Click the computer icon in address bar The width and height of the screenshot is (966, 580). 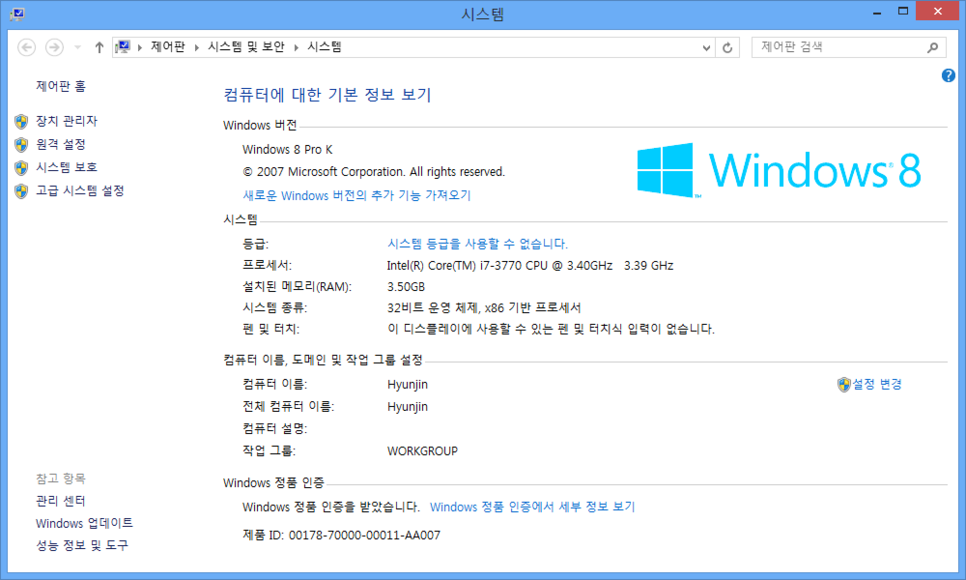click(x=123, y=47)
